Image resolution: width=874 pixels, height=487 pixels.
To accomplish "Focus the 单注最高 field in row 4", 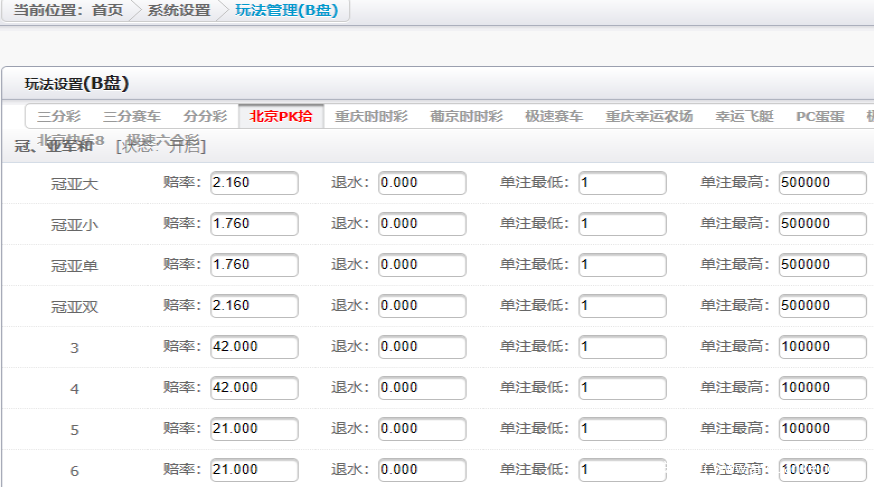I will (x=822, y=388).
